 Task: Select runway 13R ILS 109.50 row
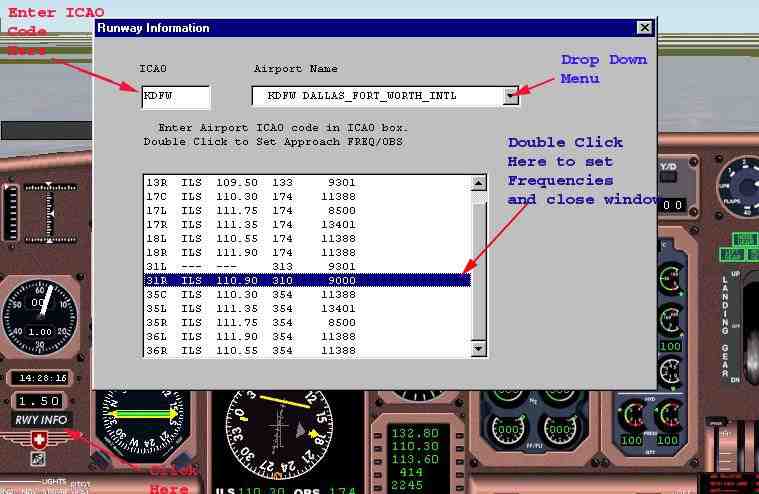[x=308, y=183]
